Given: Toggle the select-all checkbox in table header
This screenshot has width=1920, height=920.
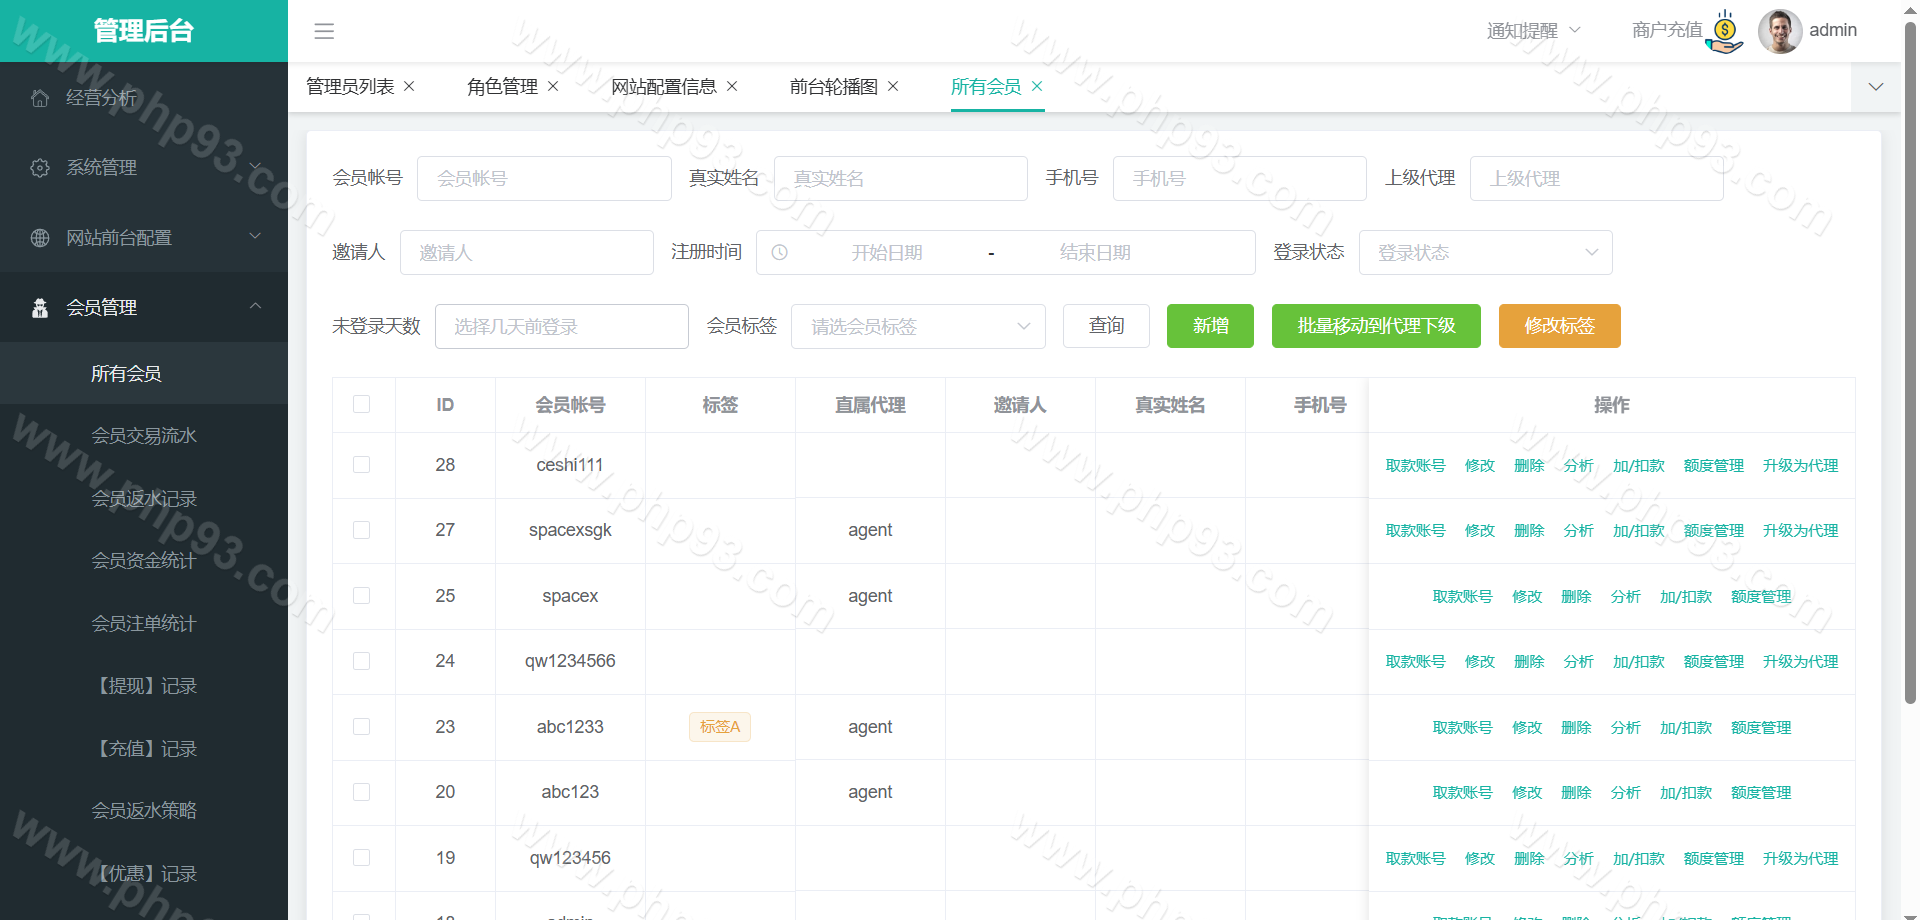Looking at the screenshot, I should click(362, 404).
